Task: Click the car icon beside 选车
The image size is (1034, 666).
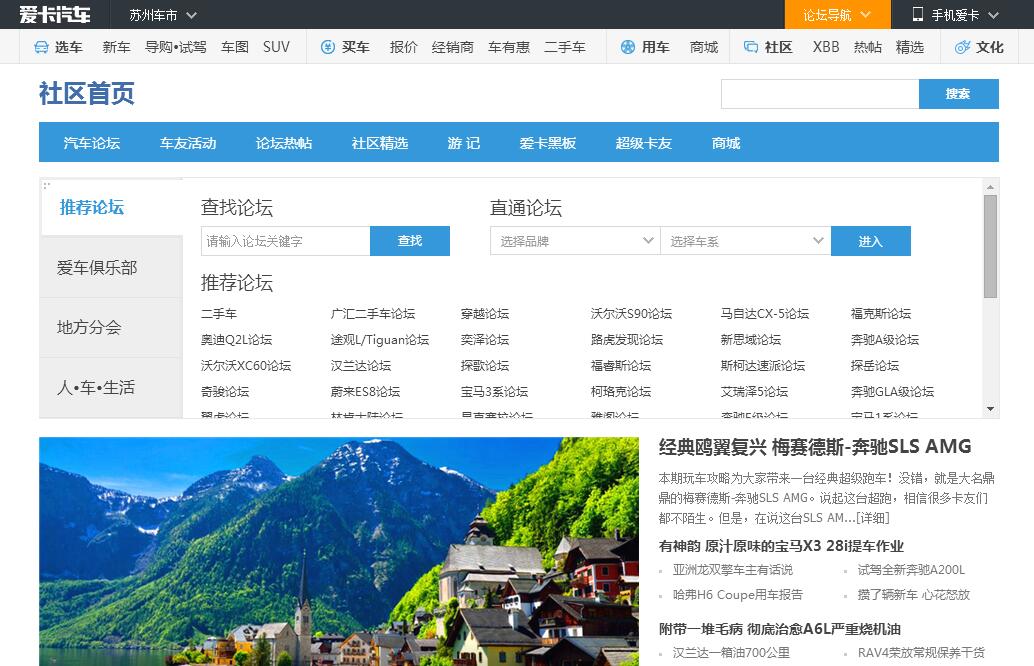Action: (41, 47)
